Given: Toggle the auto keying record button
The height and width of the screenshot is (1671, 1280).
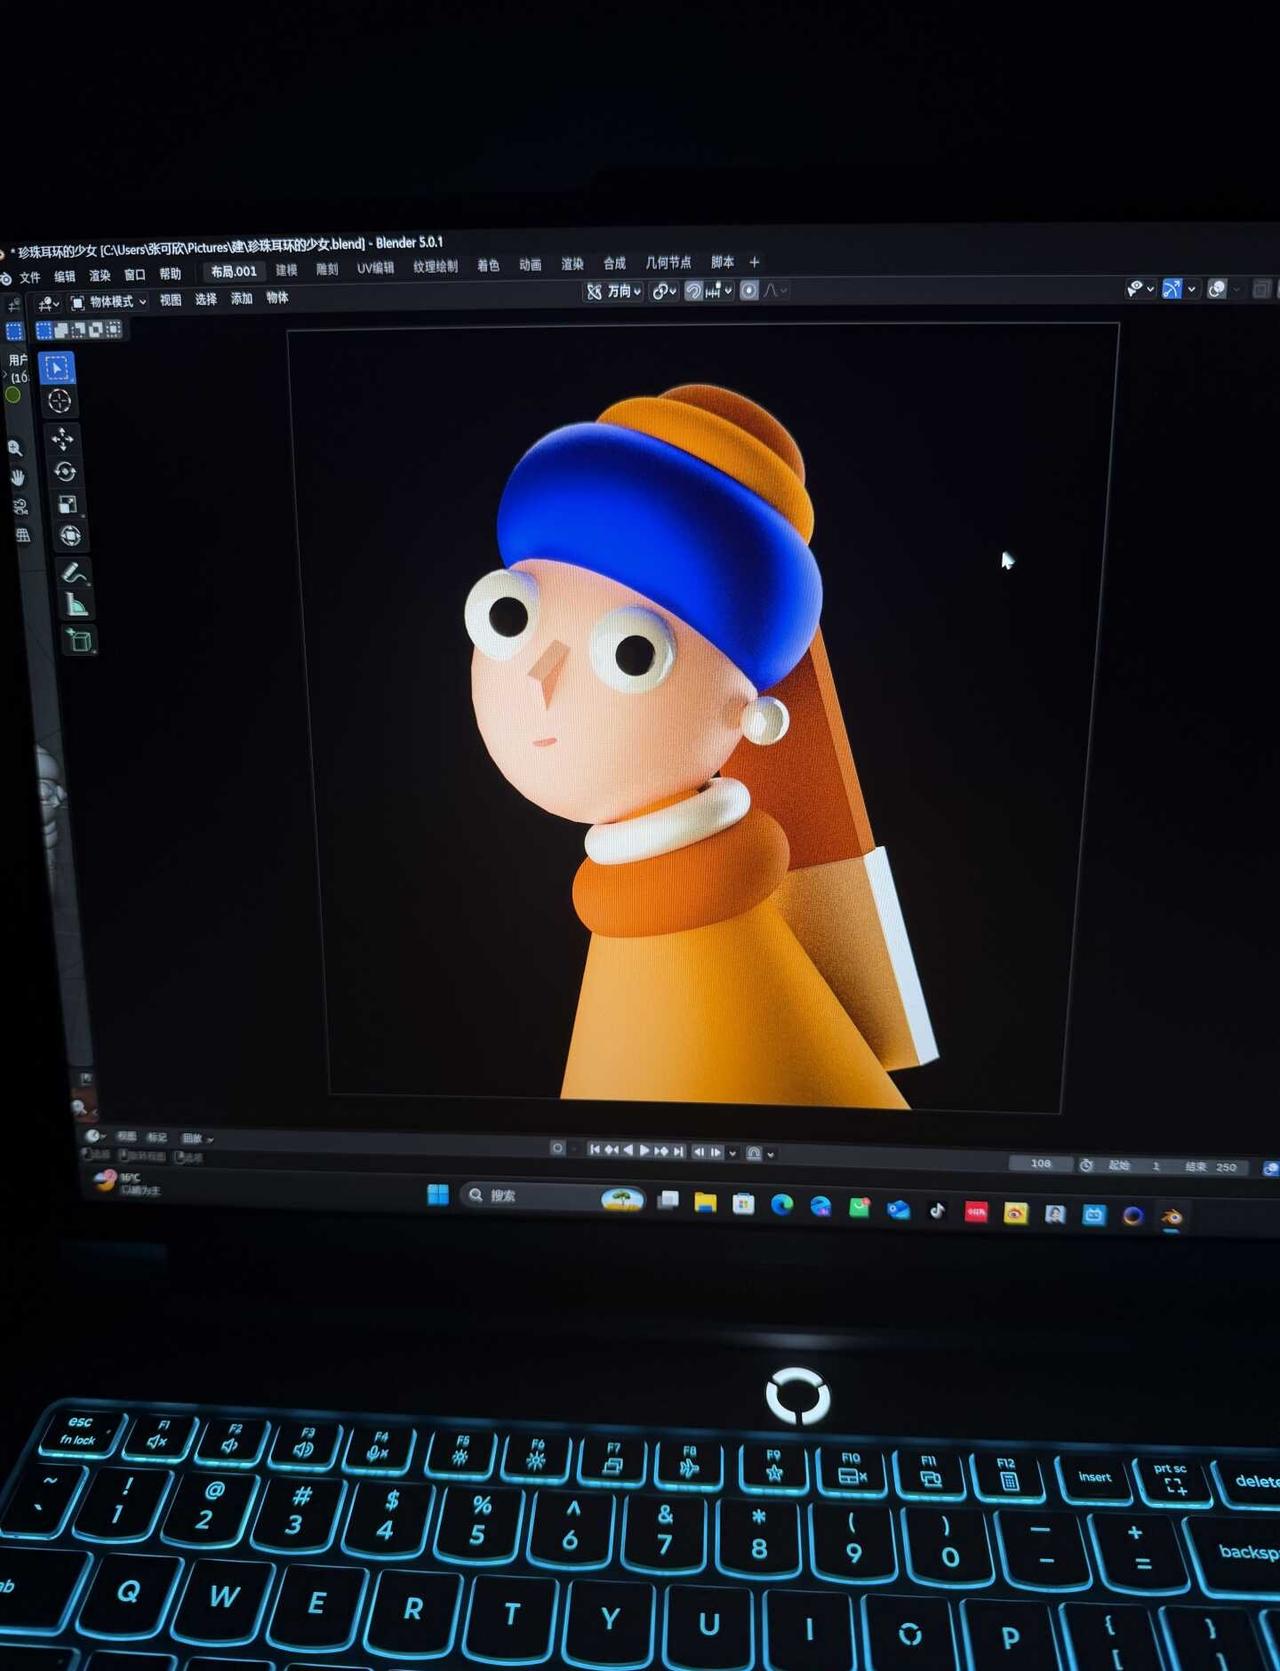Looking at the screenshot, I should [x=558, y=1149].
